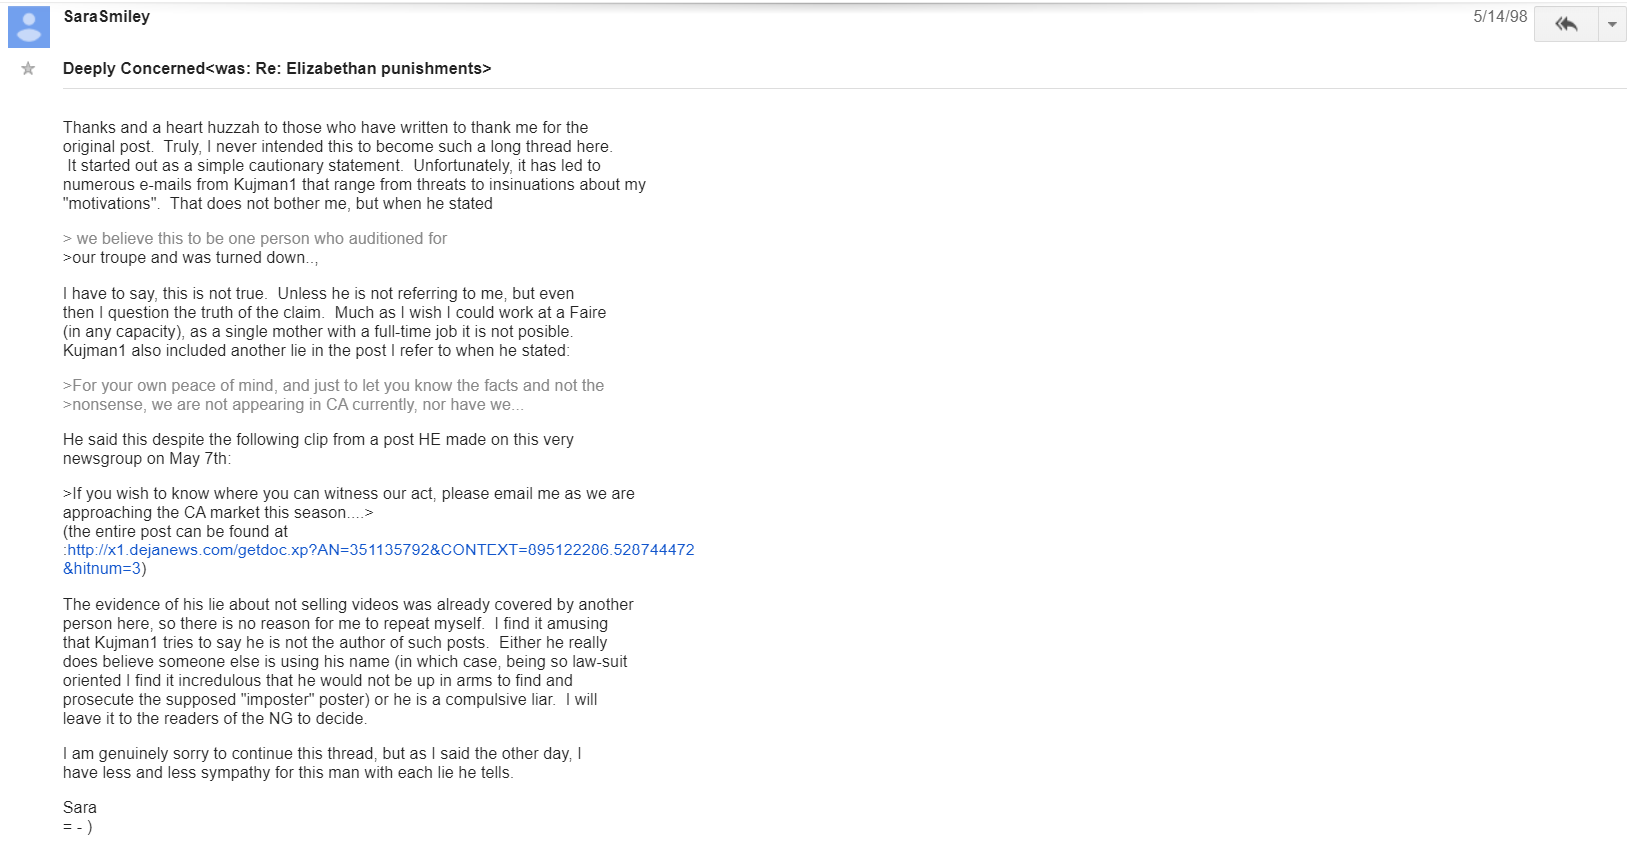Click the line "He said this despite the following"
The image size is (1627, 846).
318,440
